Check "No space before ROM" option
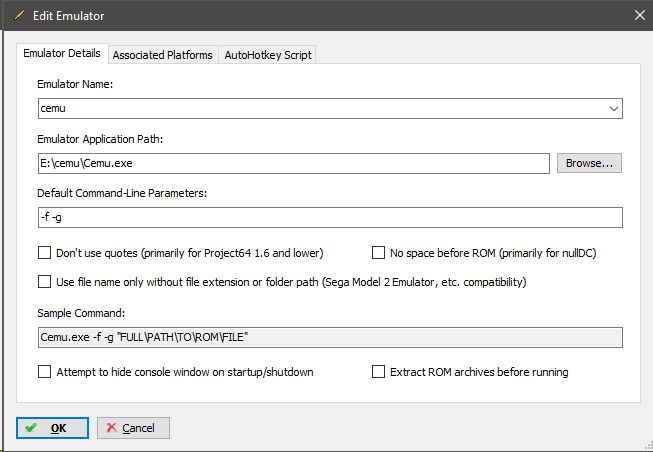 click(378, 253)
